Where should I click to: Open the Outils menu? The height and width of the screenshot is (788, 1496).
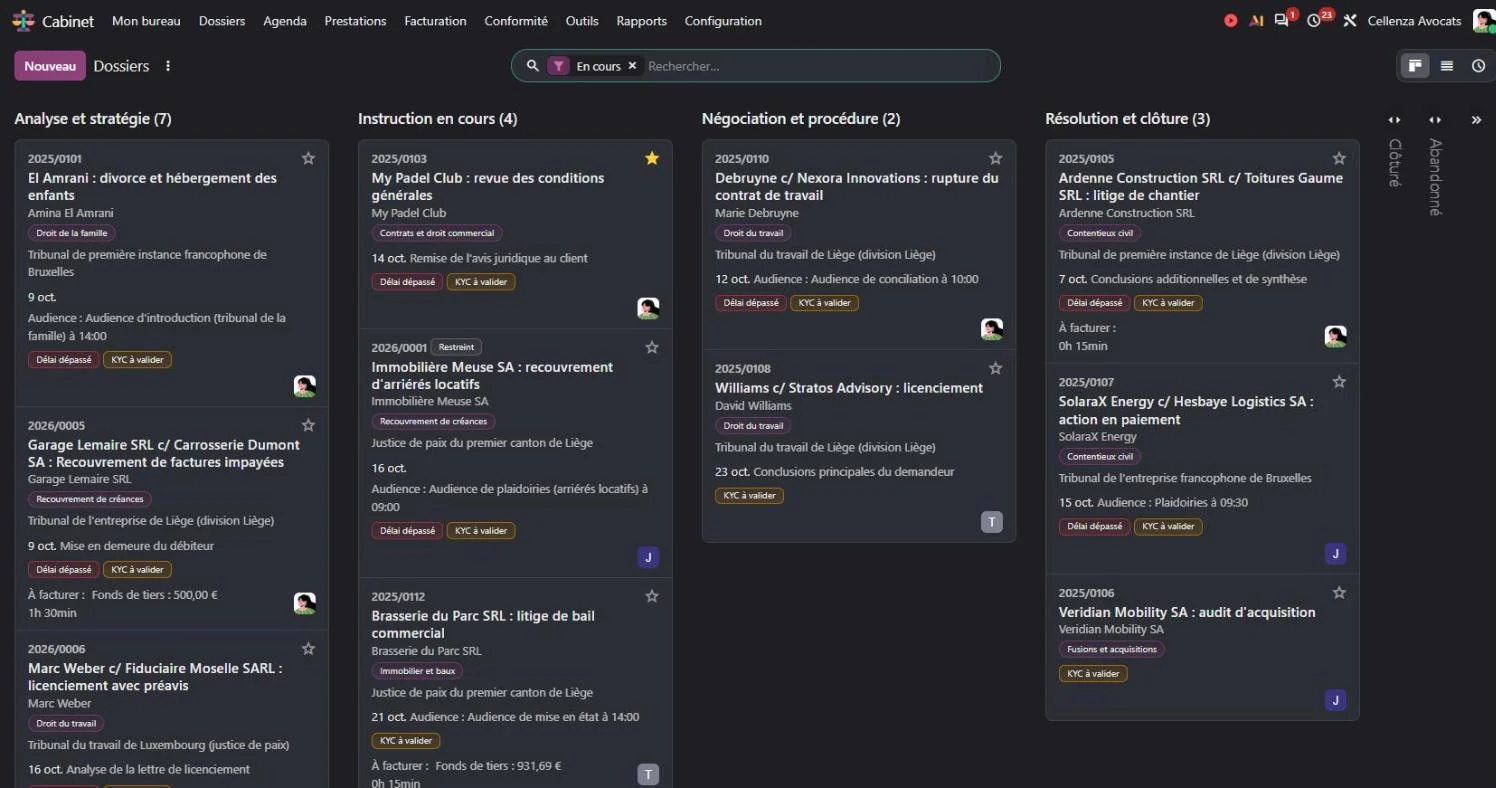pos(582,20)
